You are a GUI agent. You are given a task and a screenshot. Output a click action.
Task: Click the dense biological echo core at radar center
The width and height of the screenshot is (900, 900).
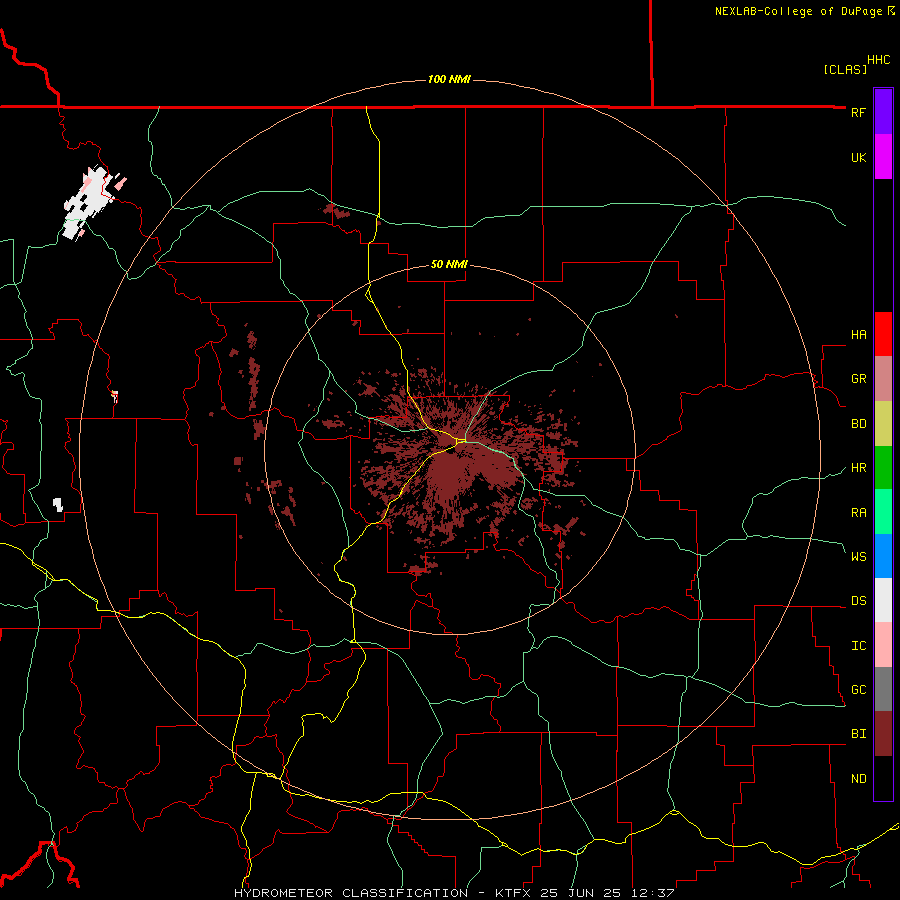pos(452,474)
